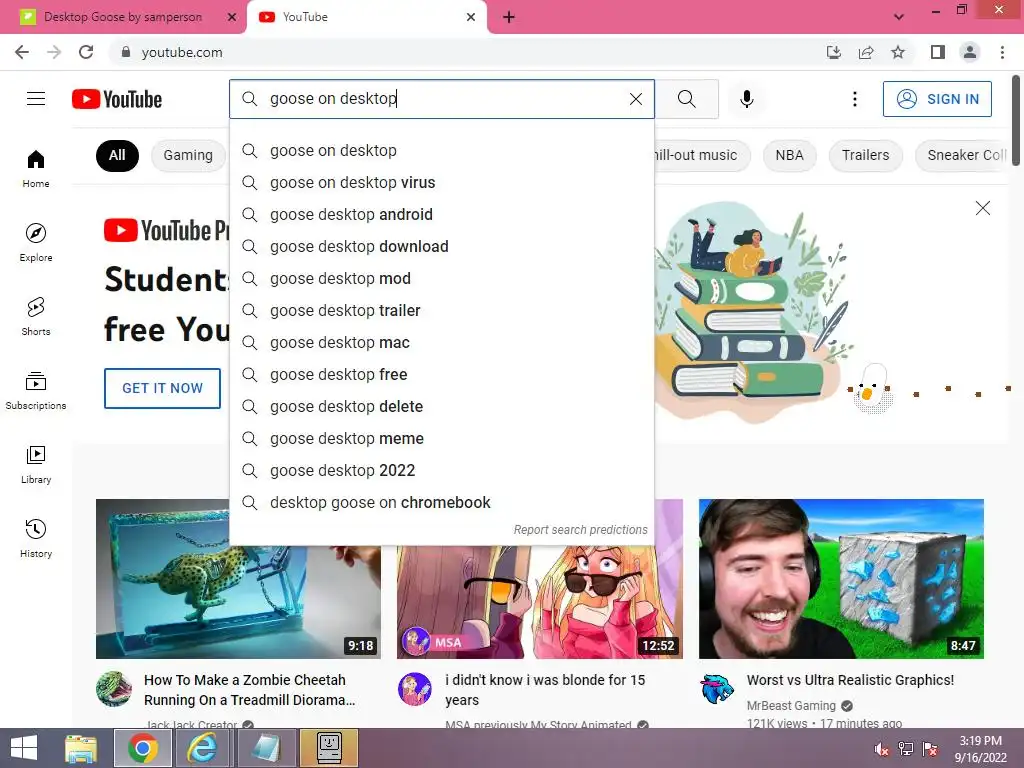The width and height of the screenshot is (1024, 768).
Task: Click MrBeast Gaming channel name
Action: [791, 705]
